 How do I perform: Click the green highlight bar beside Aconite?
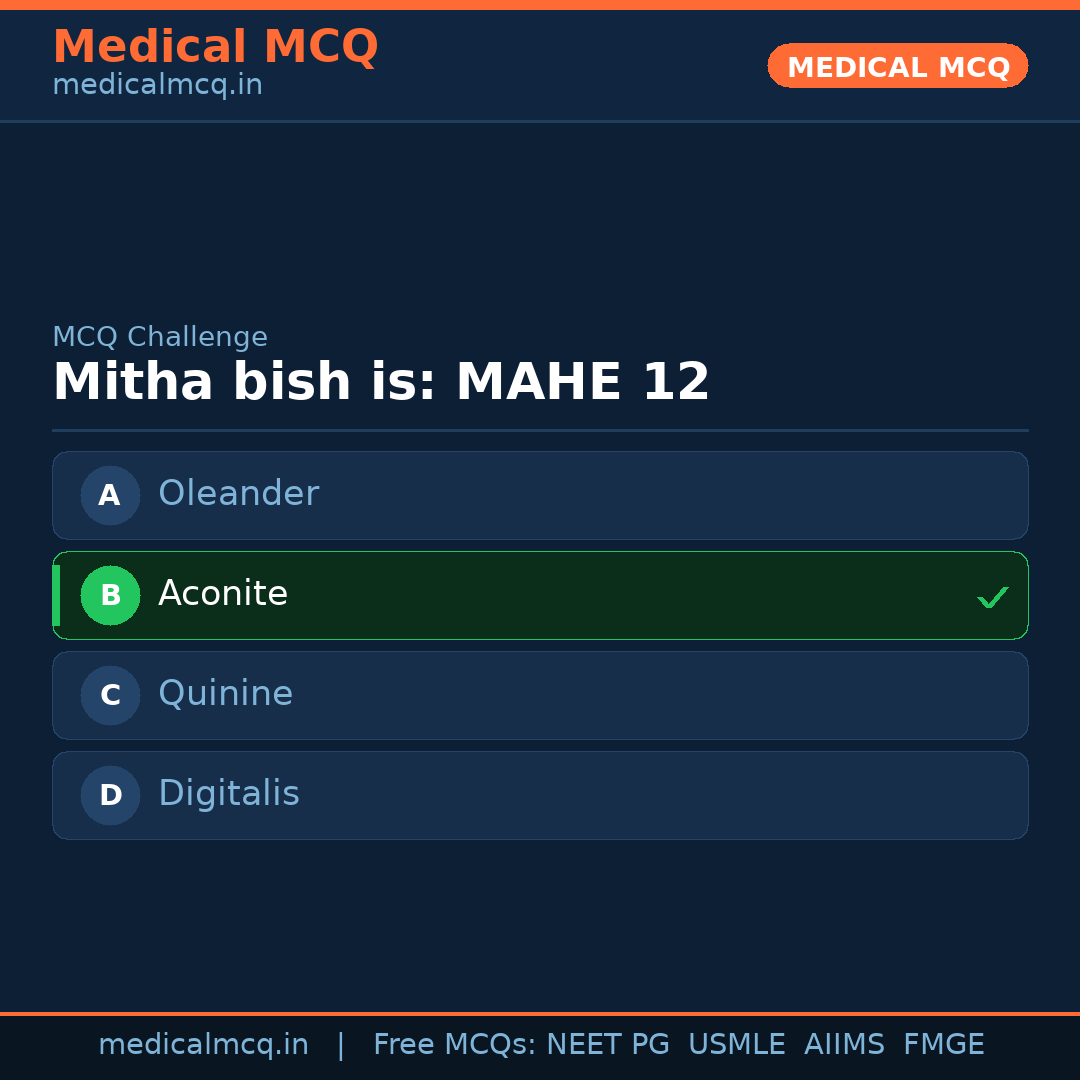coord(56,595)
